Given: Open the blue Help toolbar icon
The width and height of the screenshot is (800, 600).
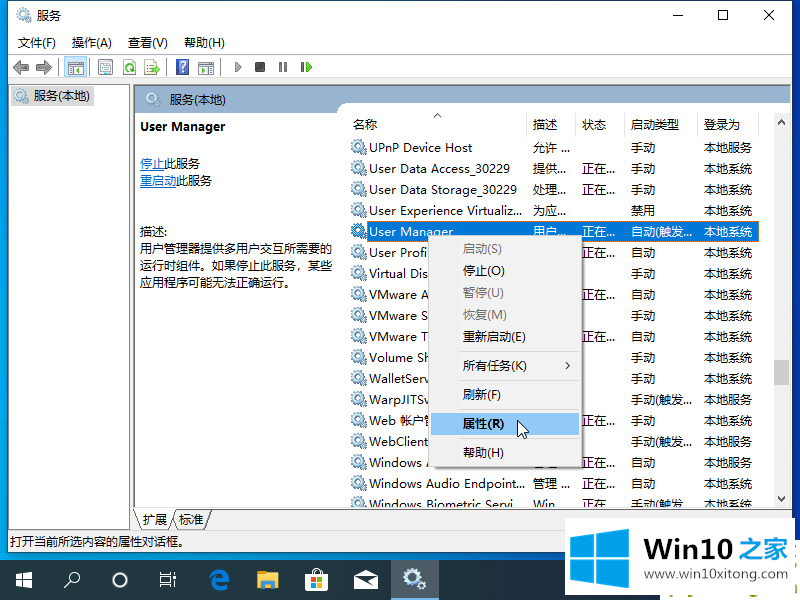Looking at the screenshot, I should (182, 67).
